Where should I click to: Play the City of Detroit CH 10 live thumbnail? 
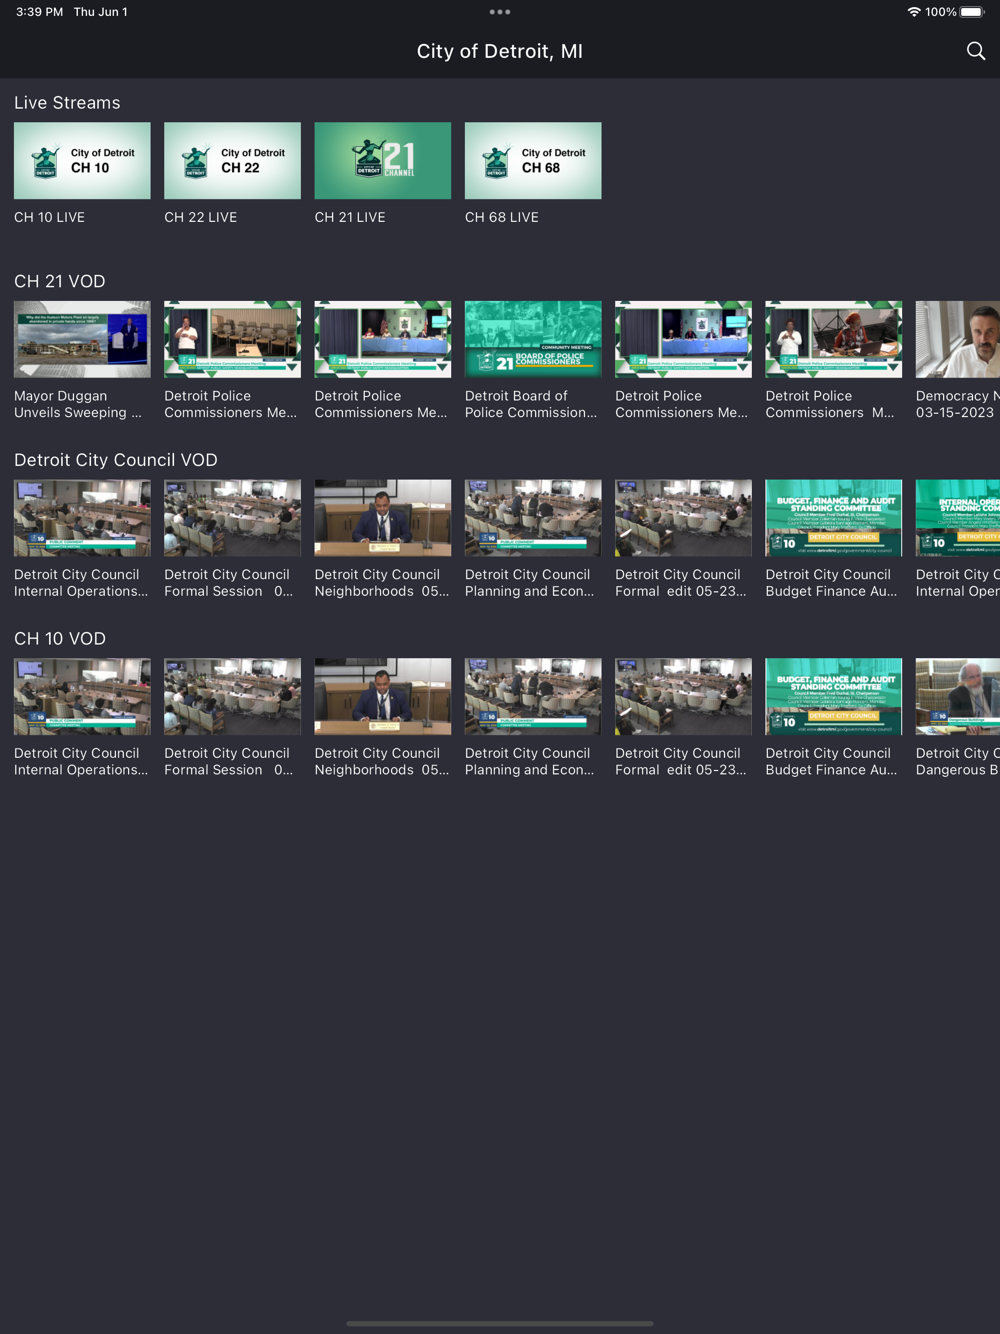point(82,161)
